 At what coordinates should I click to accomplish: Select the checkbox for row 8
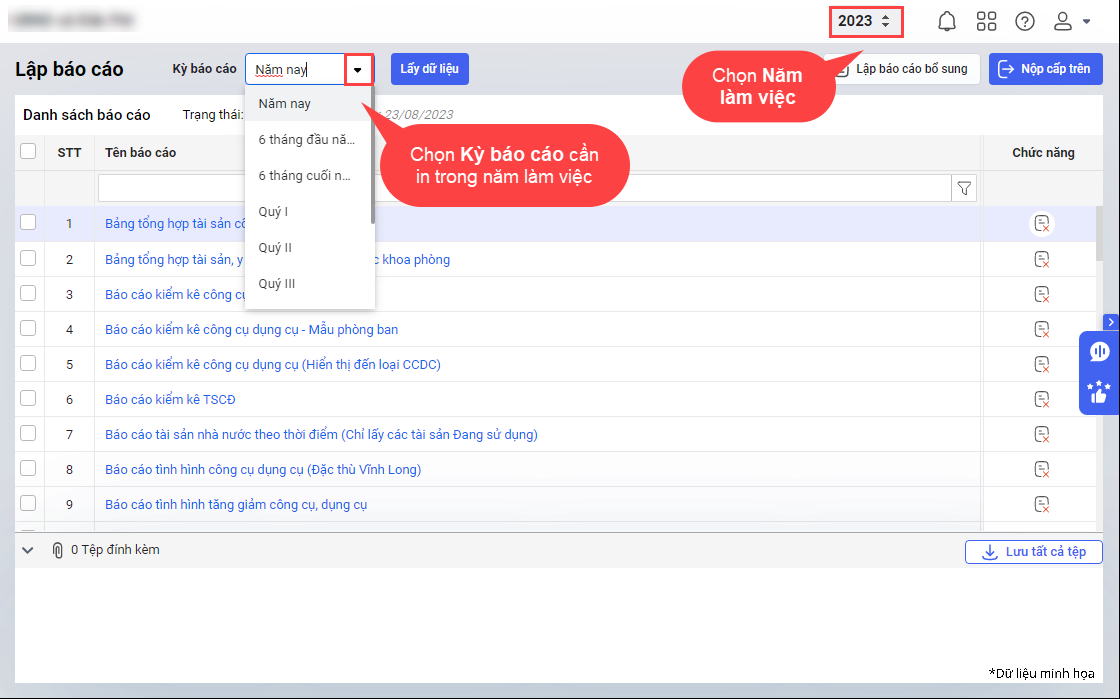tap(28, 468)
